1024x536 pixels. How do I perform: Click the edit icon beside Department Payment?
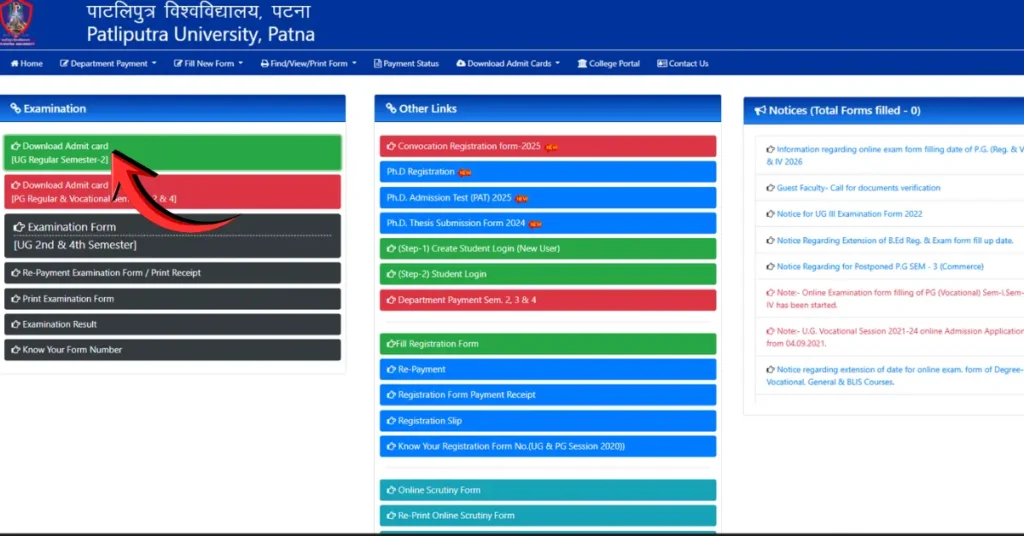pos(64,63)
